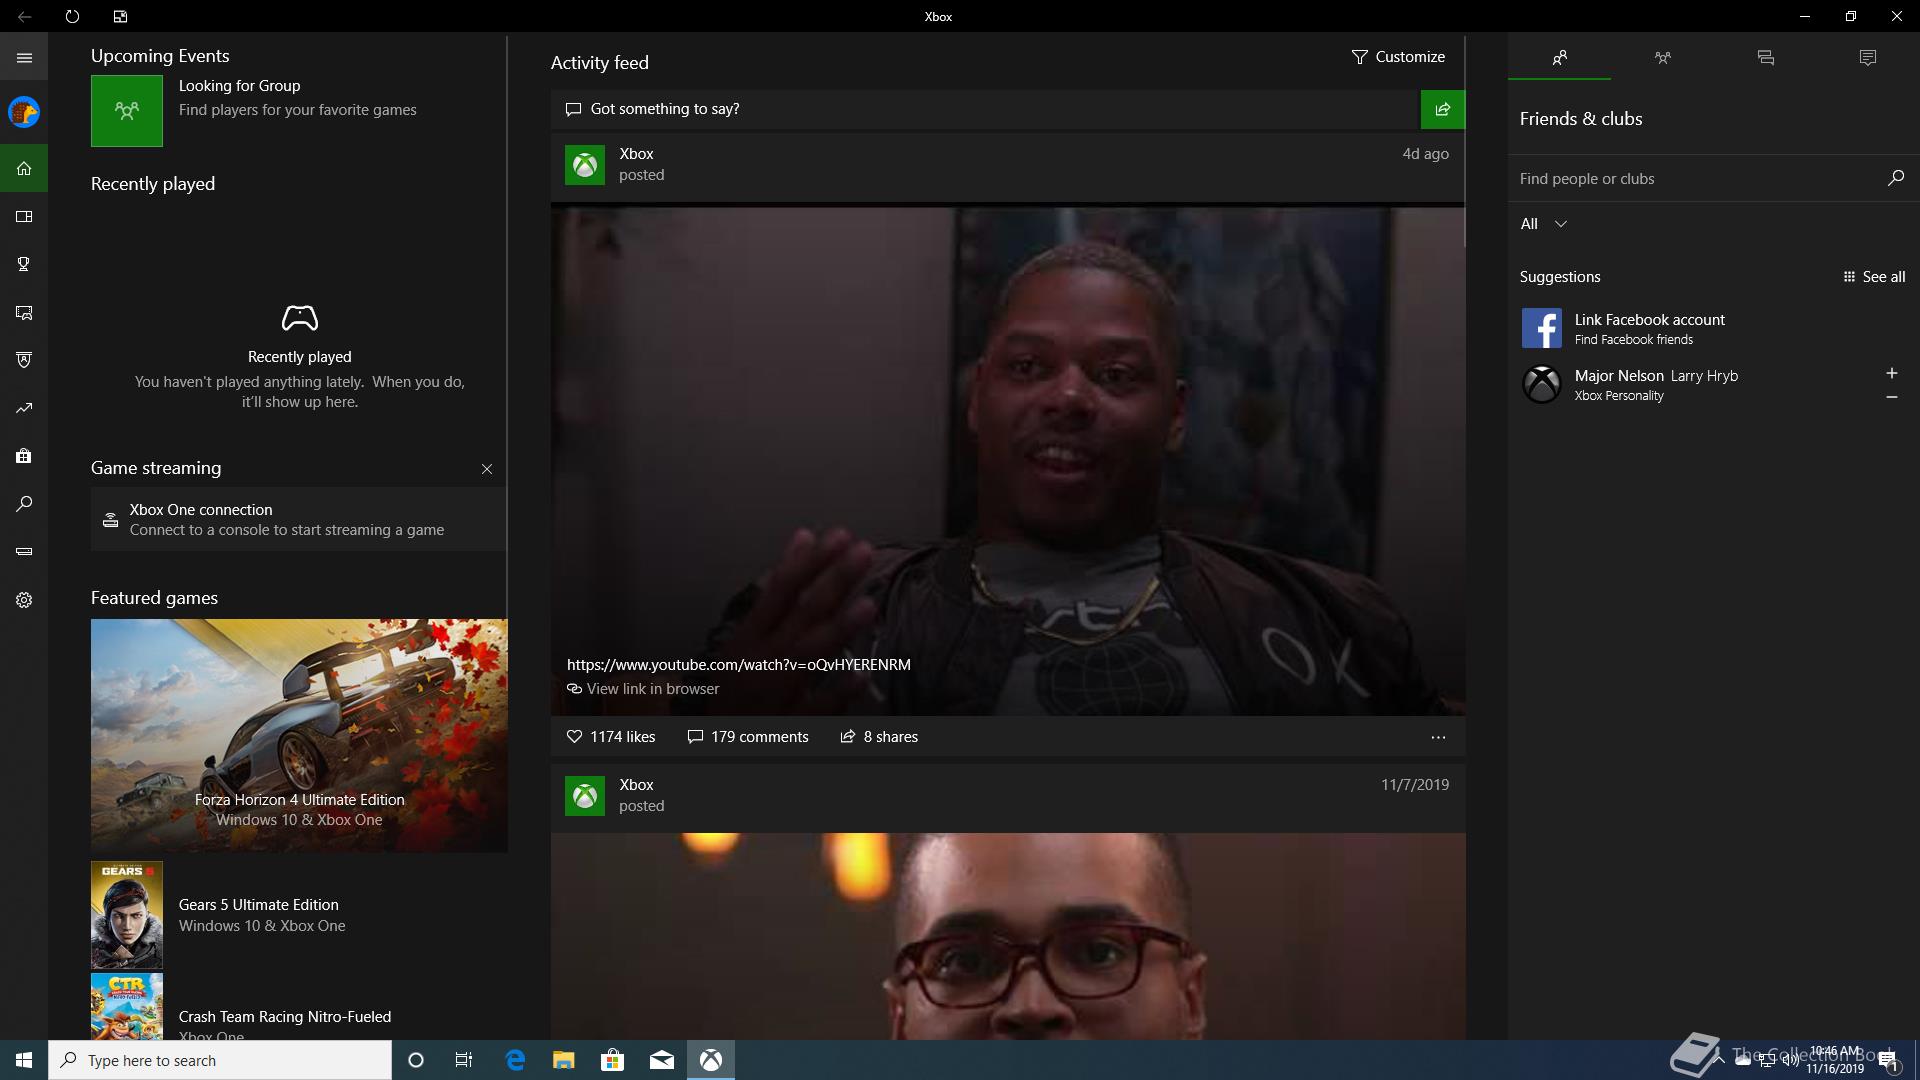Screen dimensions: 1920x1080
Task: Like the first post with 1174 likes
Action: coord(611,737)
